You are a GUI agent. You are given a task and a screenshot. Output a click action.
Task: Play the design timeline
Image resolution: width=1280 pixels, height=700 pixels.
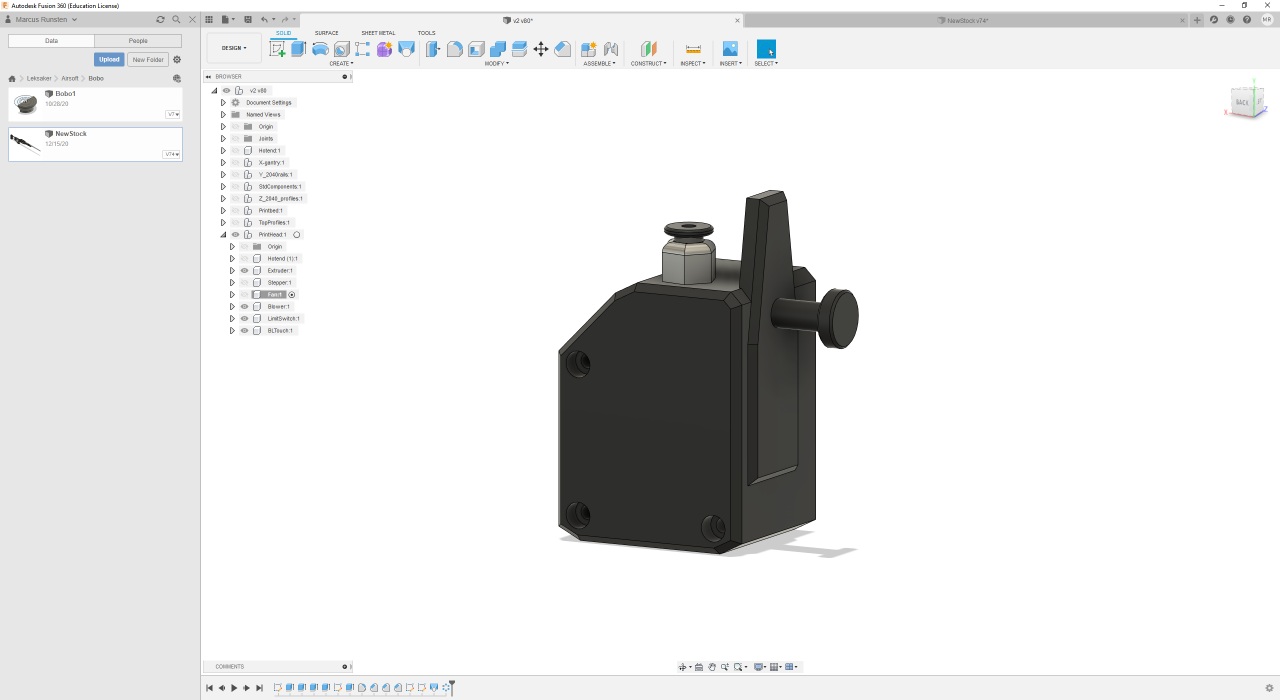[234, 688]
